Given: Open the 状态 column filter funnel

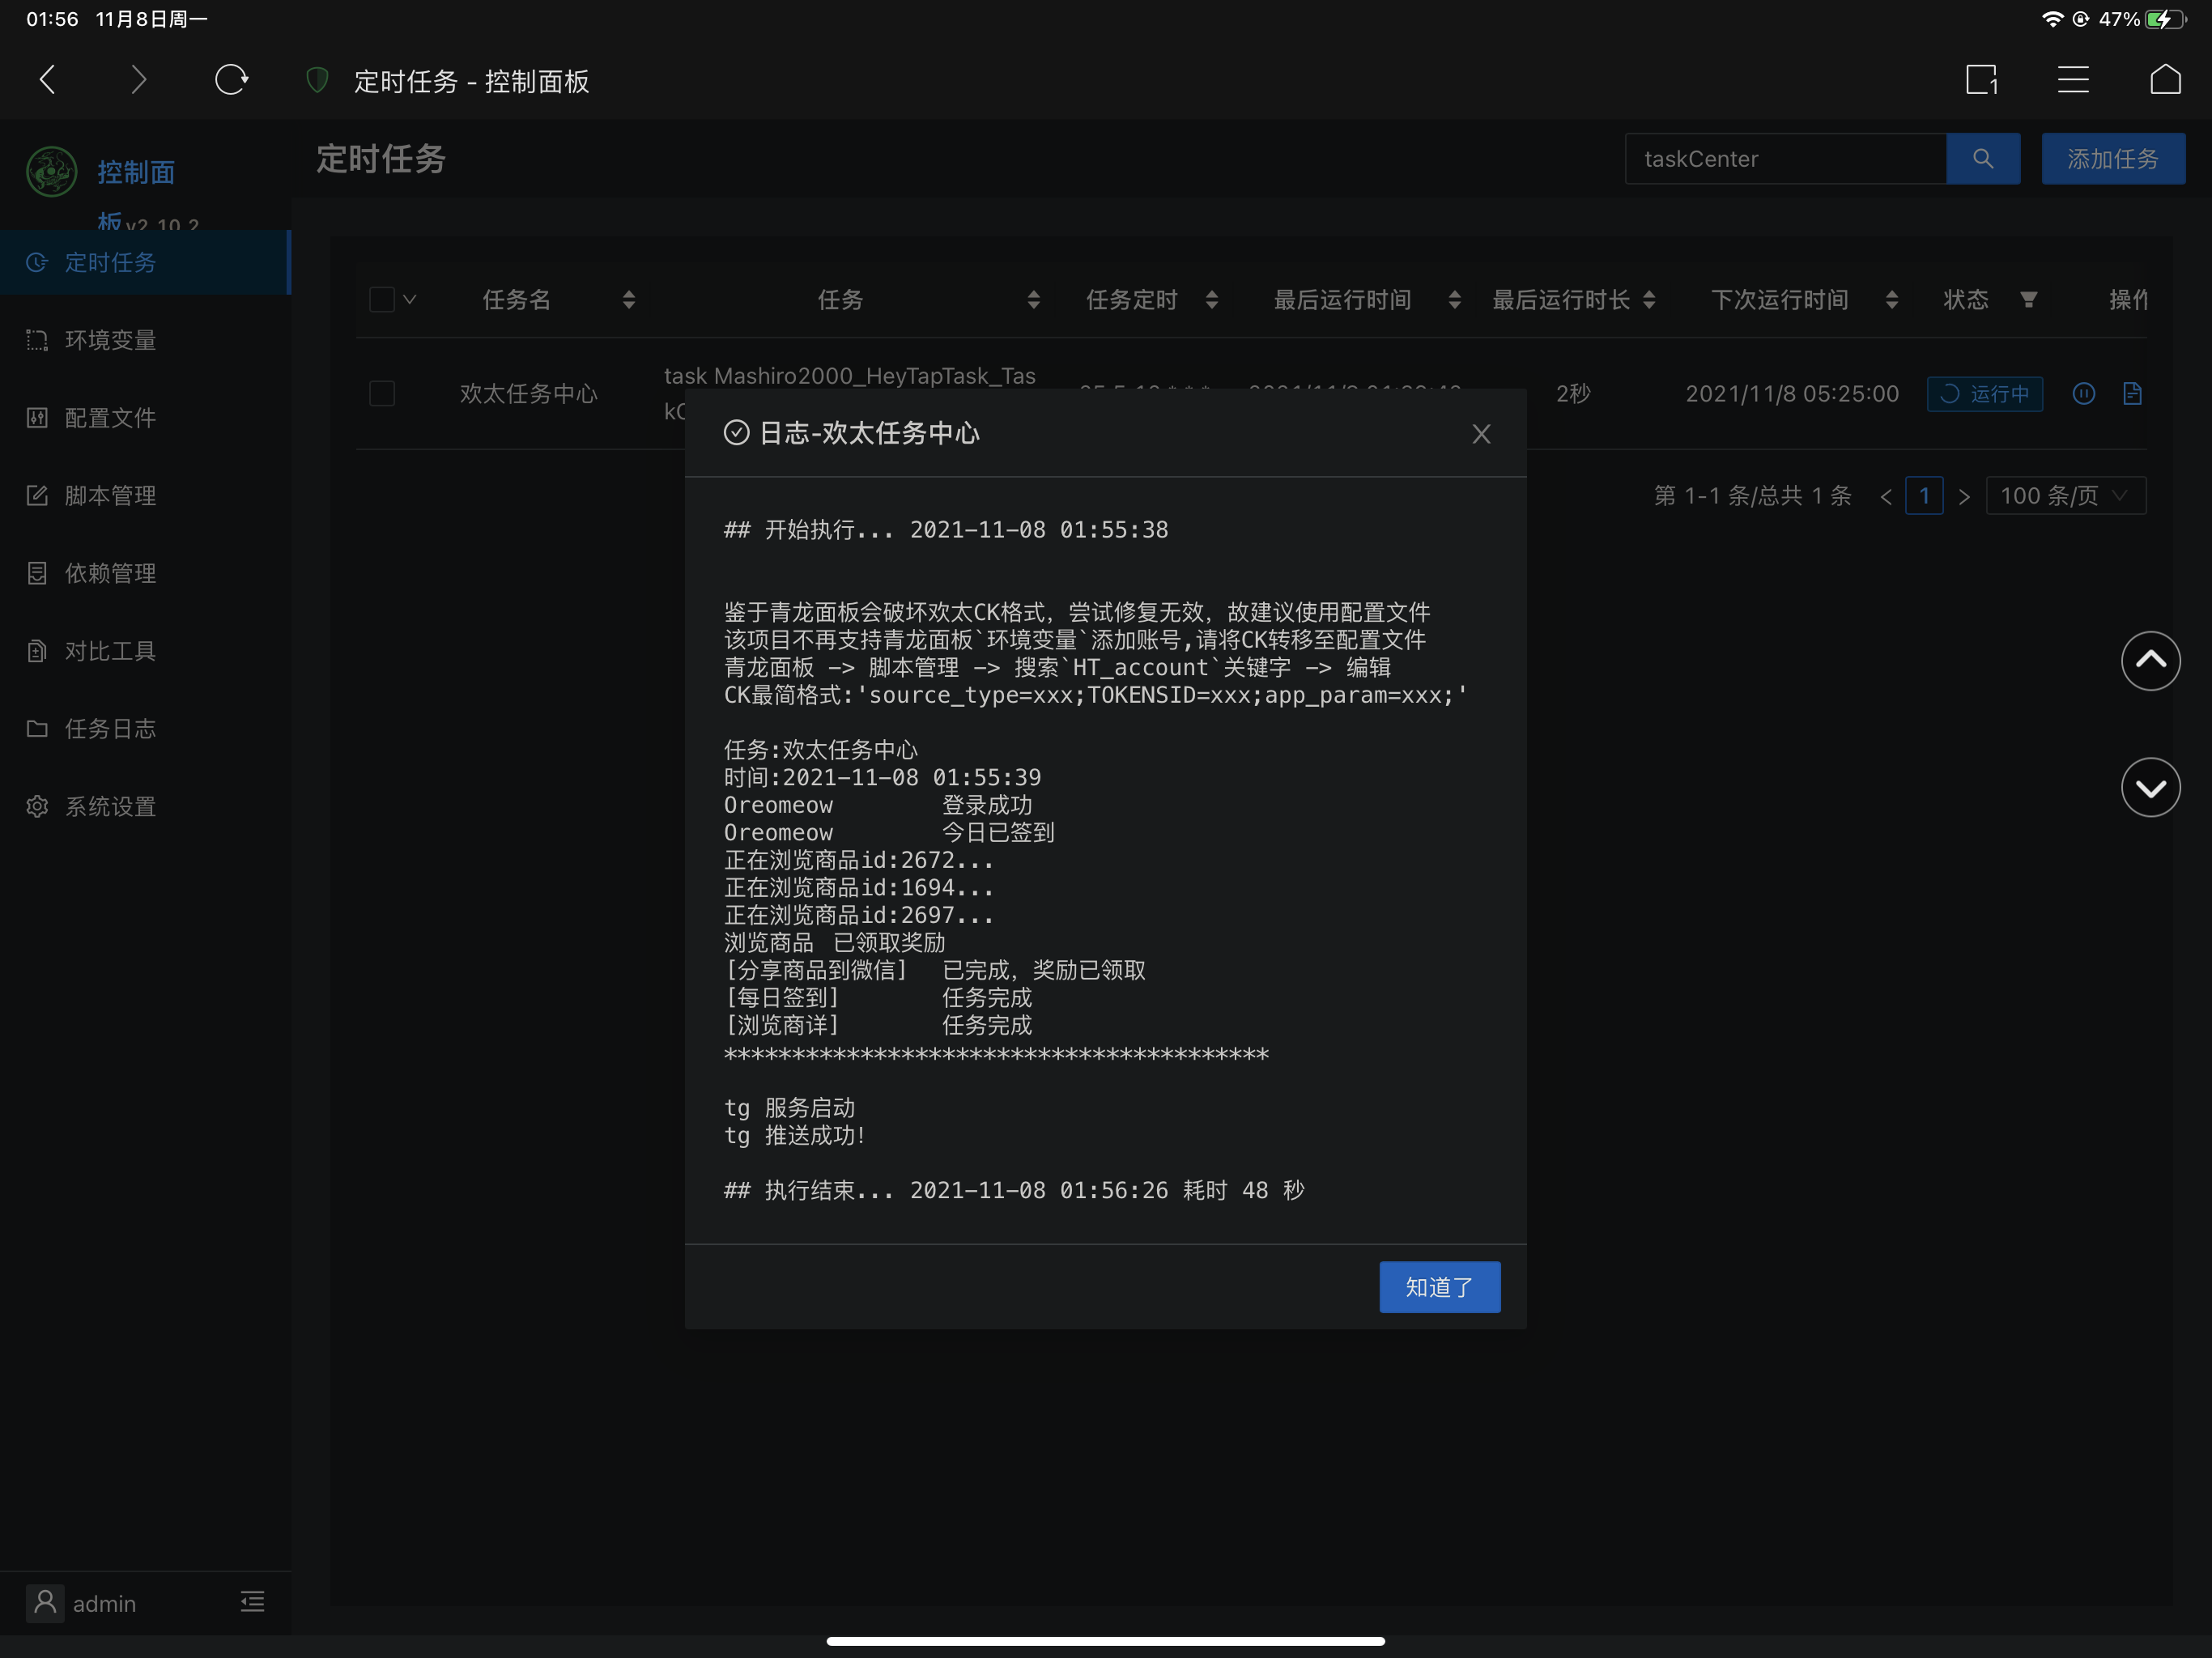Looking at the screenshot, I should tap(2028, 299).
